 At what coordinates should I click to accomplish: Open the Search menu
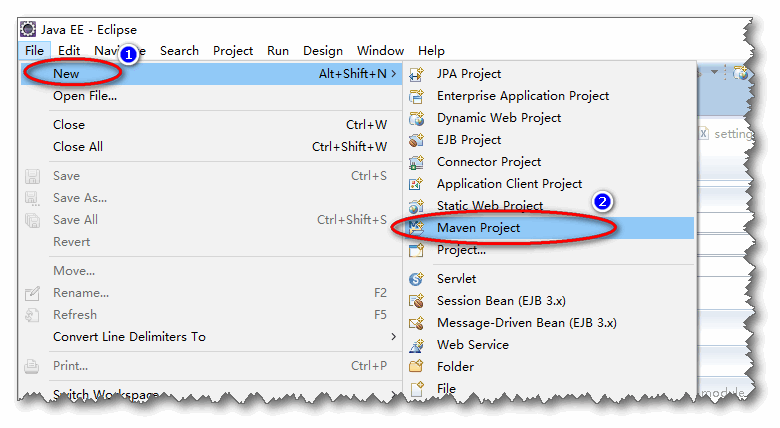179,51
